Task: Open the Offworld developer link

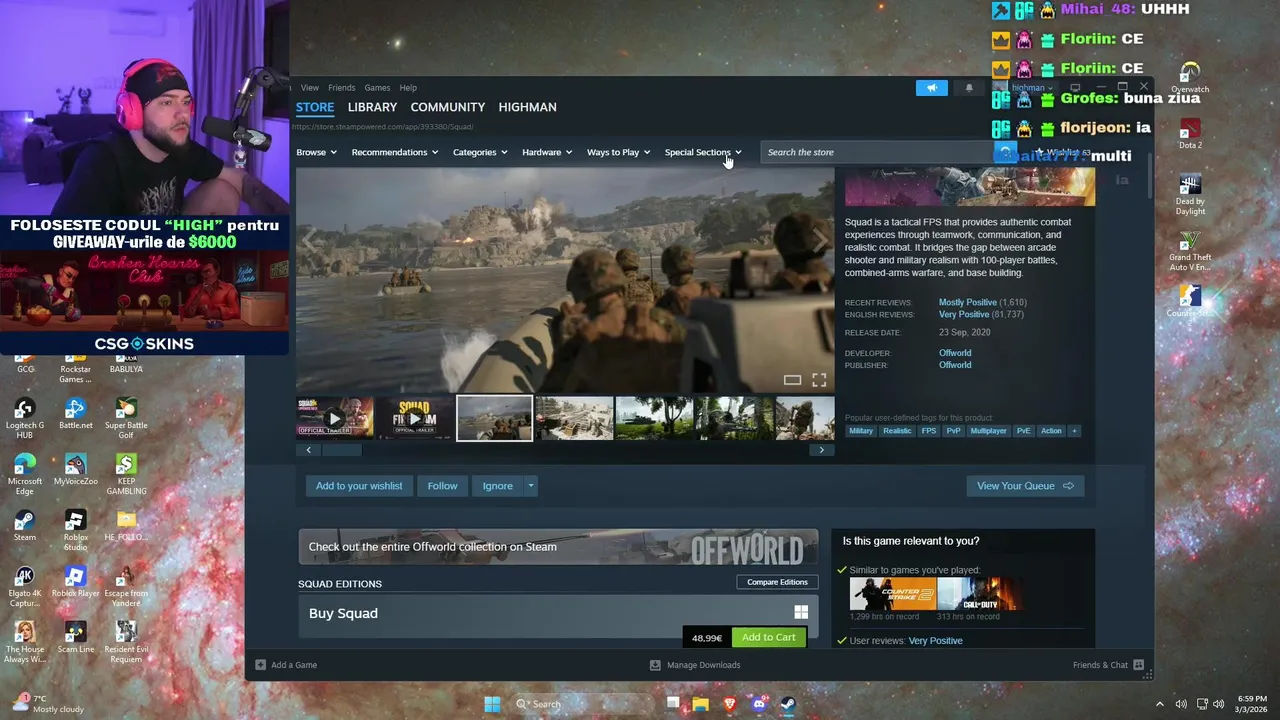Action: pos(955,353)
